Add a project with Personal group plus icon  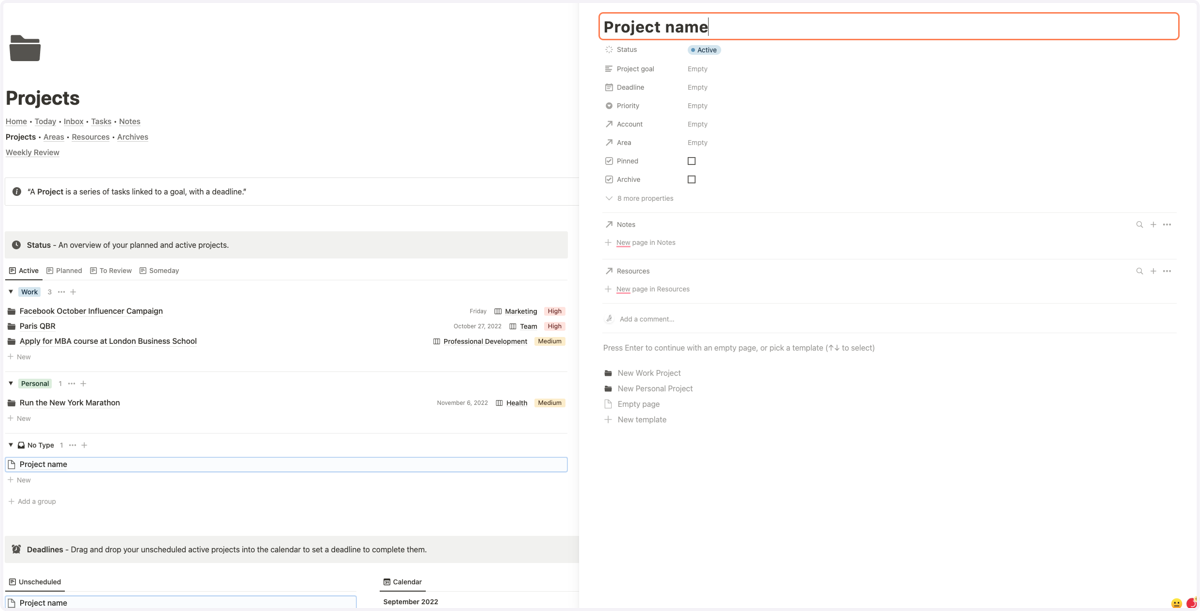(x=83, y=384)
